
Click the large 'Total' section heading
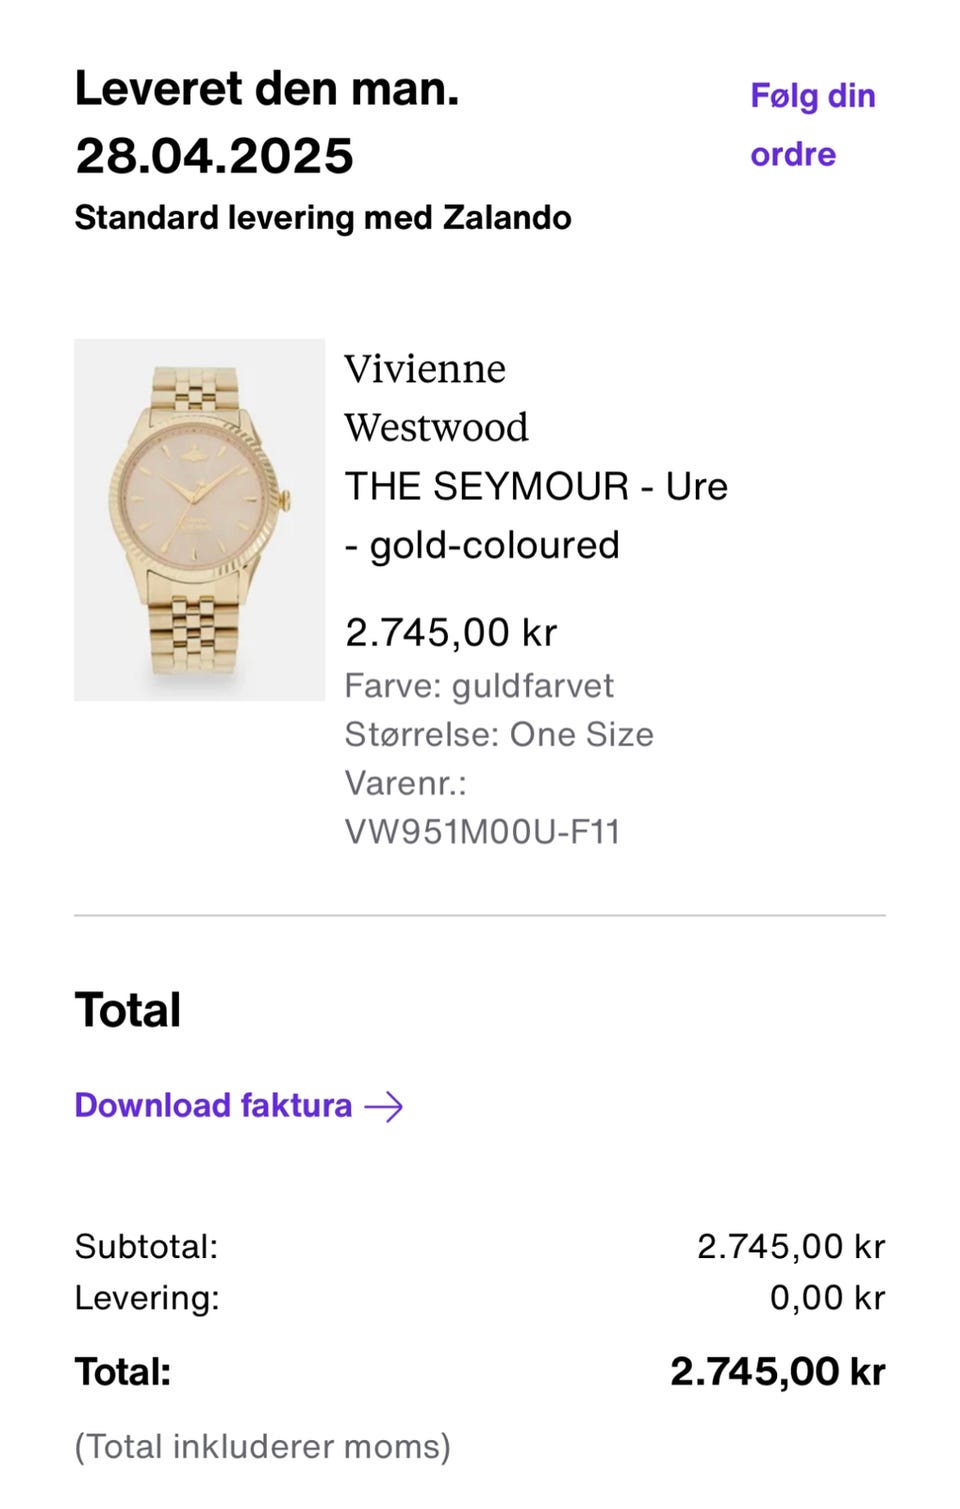[128, 1010]
